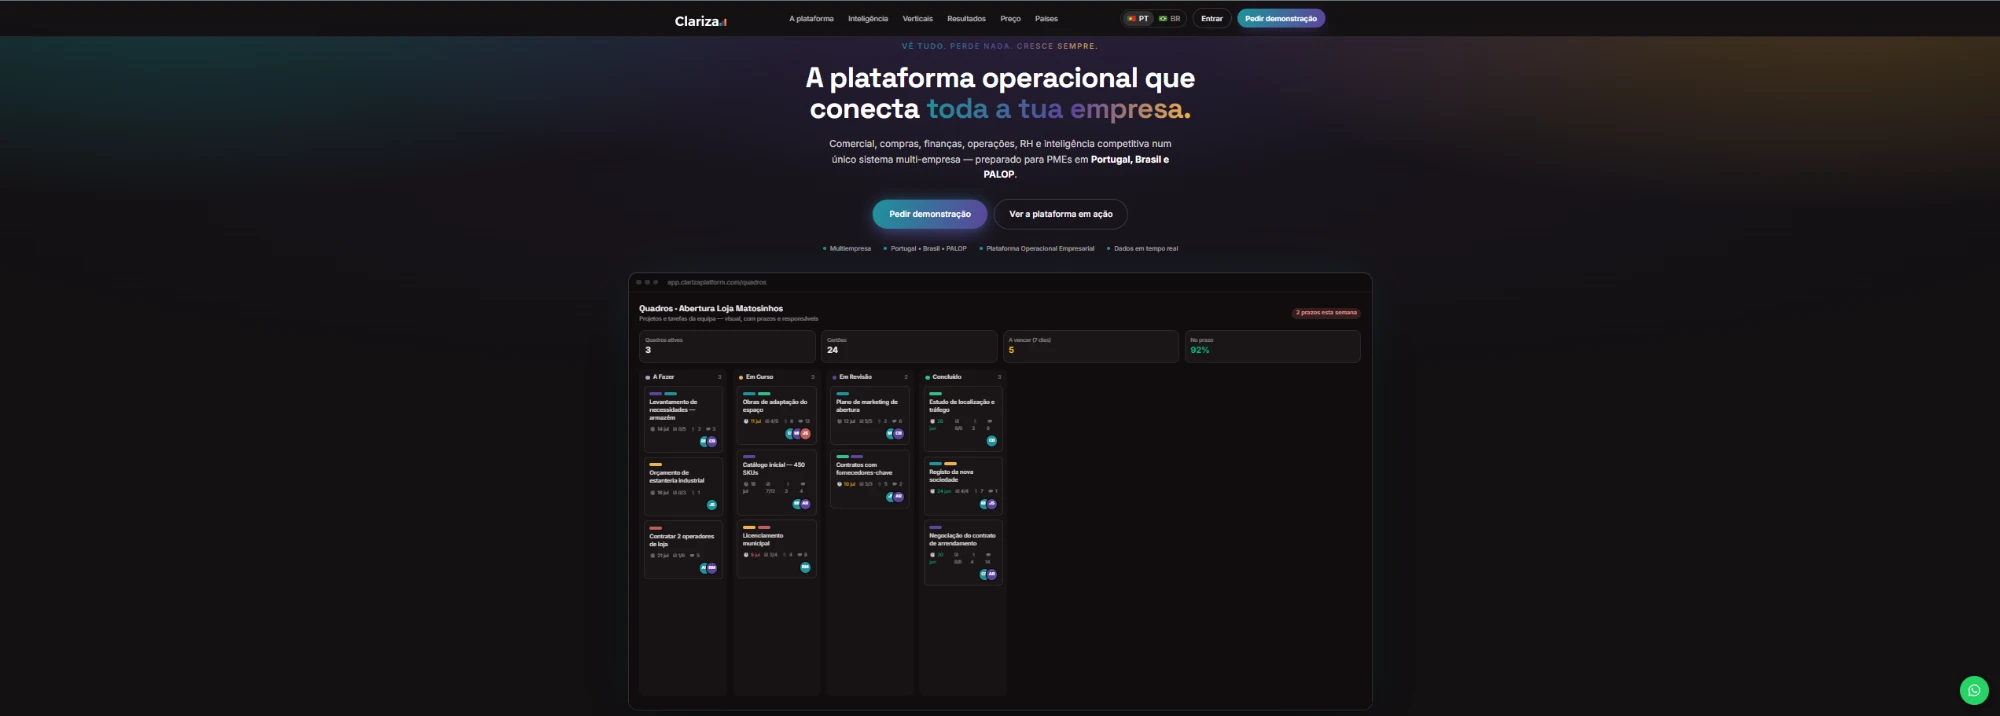This screenshot has height=716, width=2000.
Task: Click the due date on Contratos com fornecedores card
Action: point(847,484)
